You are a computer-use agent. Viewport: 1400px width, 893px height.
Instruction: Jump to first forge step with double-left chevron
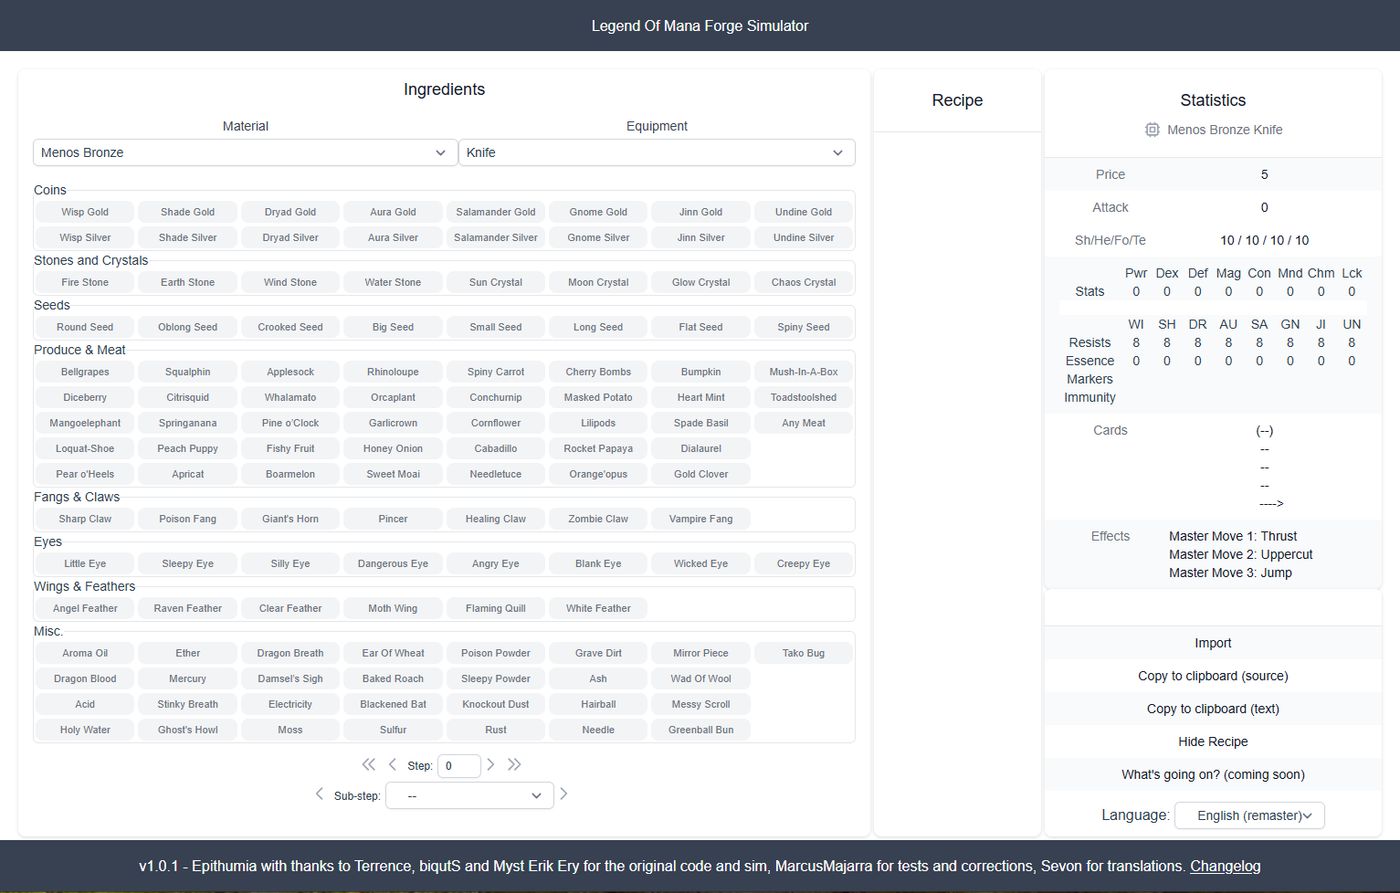(369, 764)
